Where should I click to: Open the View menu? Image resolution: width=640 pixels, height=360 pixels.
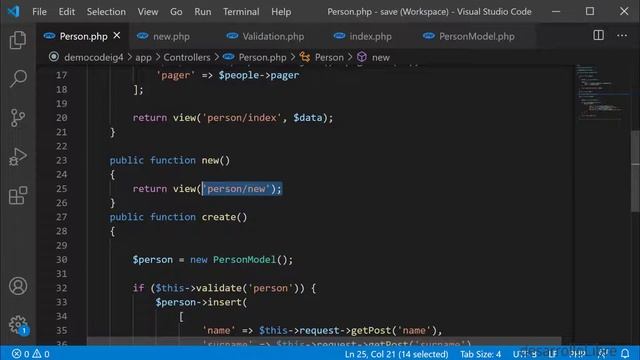pos(148,11)
